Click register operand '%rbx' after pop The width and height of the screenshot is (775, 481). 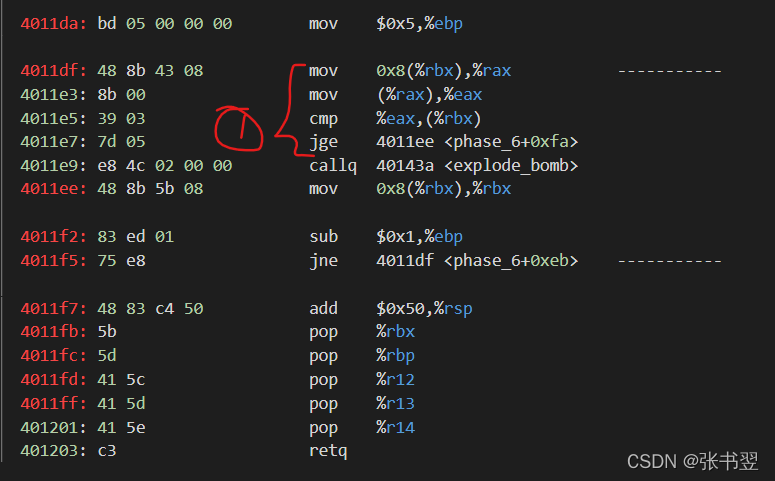tap(395, 331)
